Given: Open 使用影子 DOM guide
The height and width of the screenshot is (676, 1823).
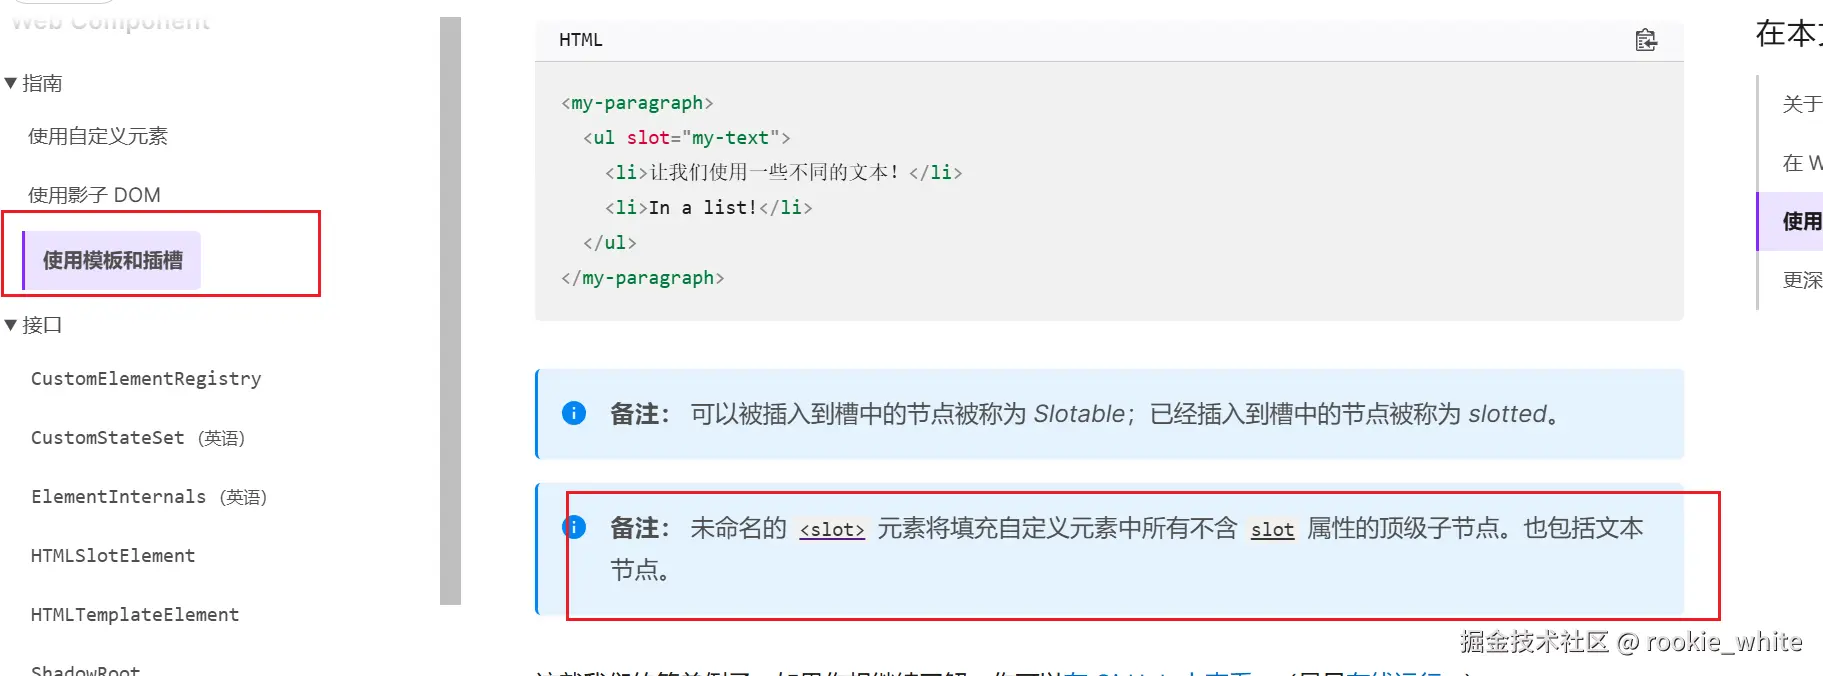Looking at the screenshot, I should 94,195.
